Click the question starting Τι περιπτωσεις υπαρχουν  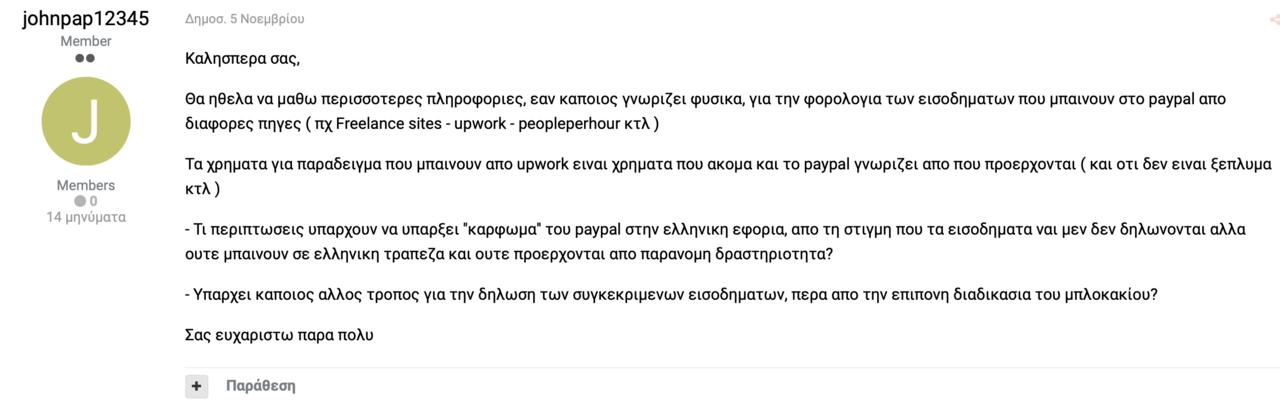(x=715, y=241)
